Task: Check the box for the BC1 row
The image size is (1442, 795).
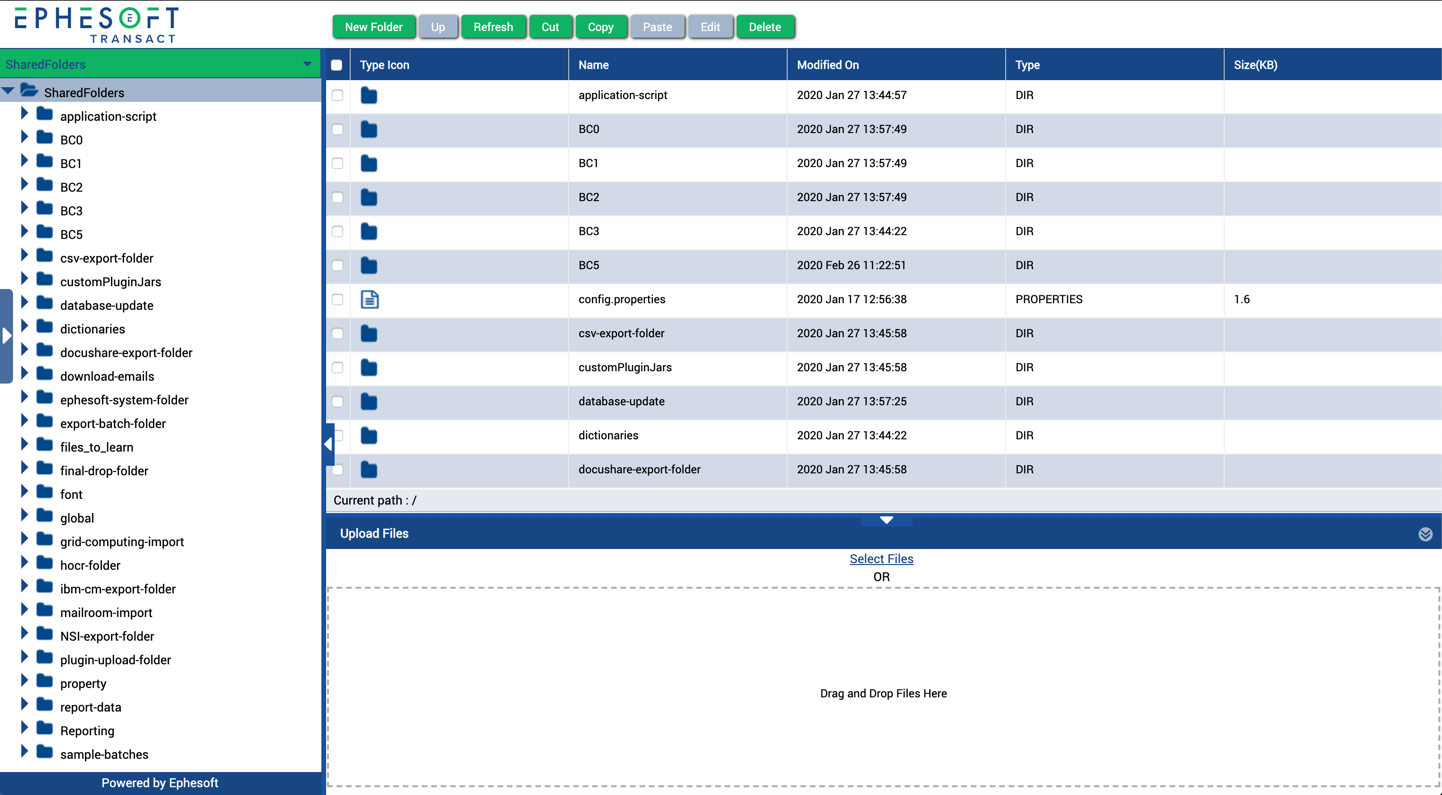Action: (337, 164)
